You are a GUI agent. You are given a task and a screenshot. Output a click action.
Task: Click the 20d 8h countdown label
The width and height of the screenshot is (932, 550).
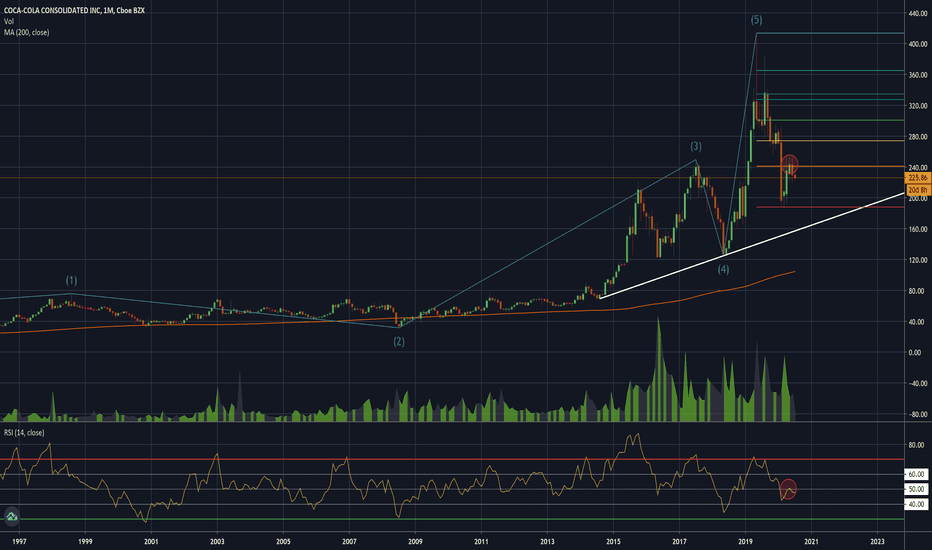coord(918,190)
